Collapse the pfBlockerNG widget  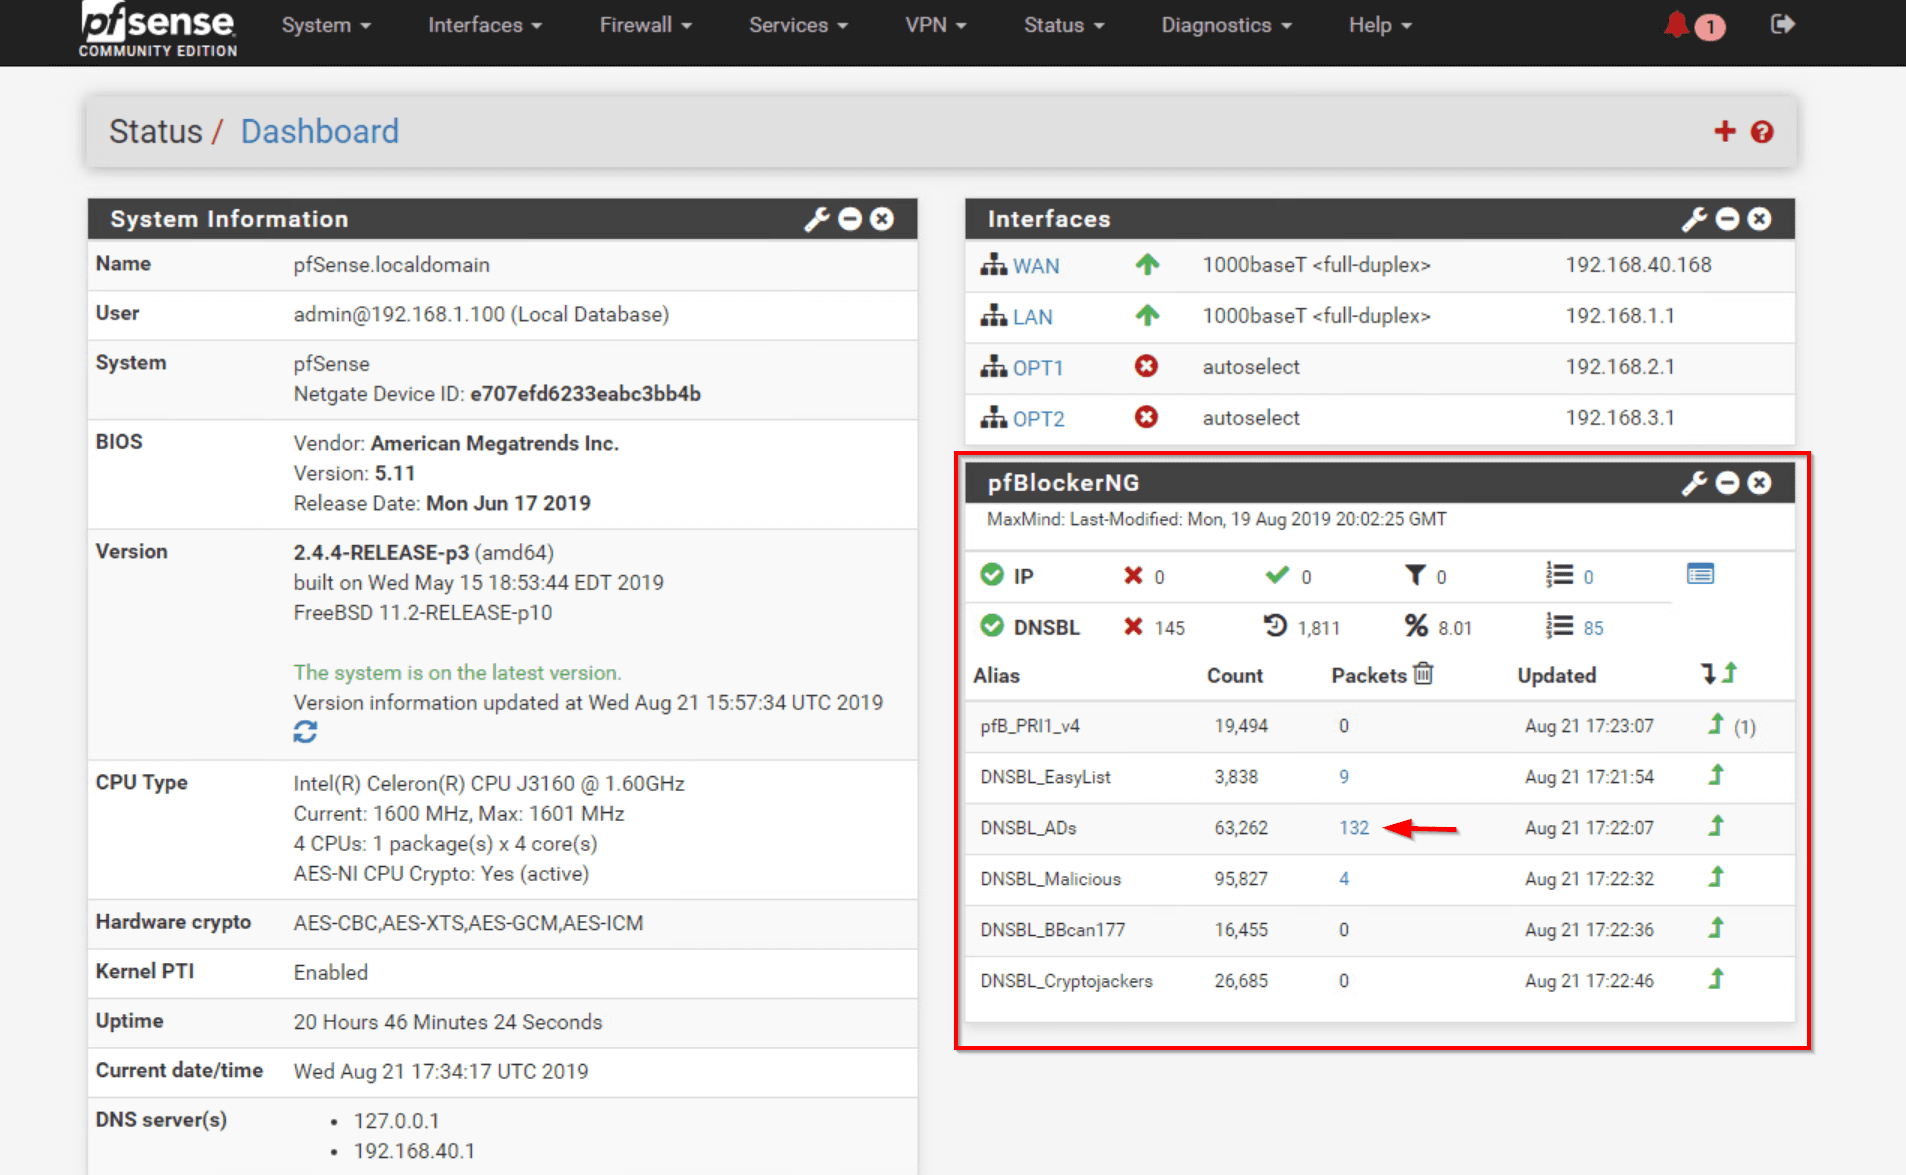(x=1727, y=483)
